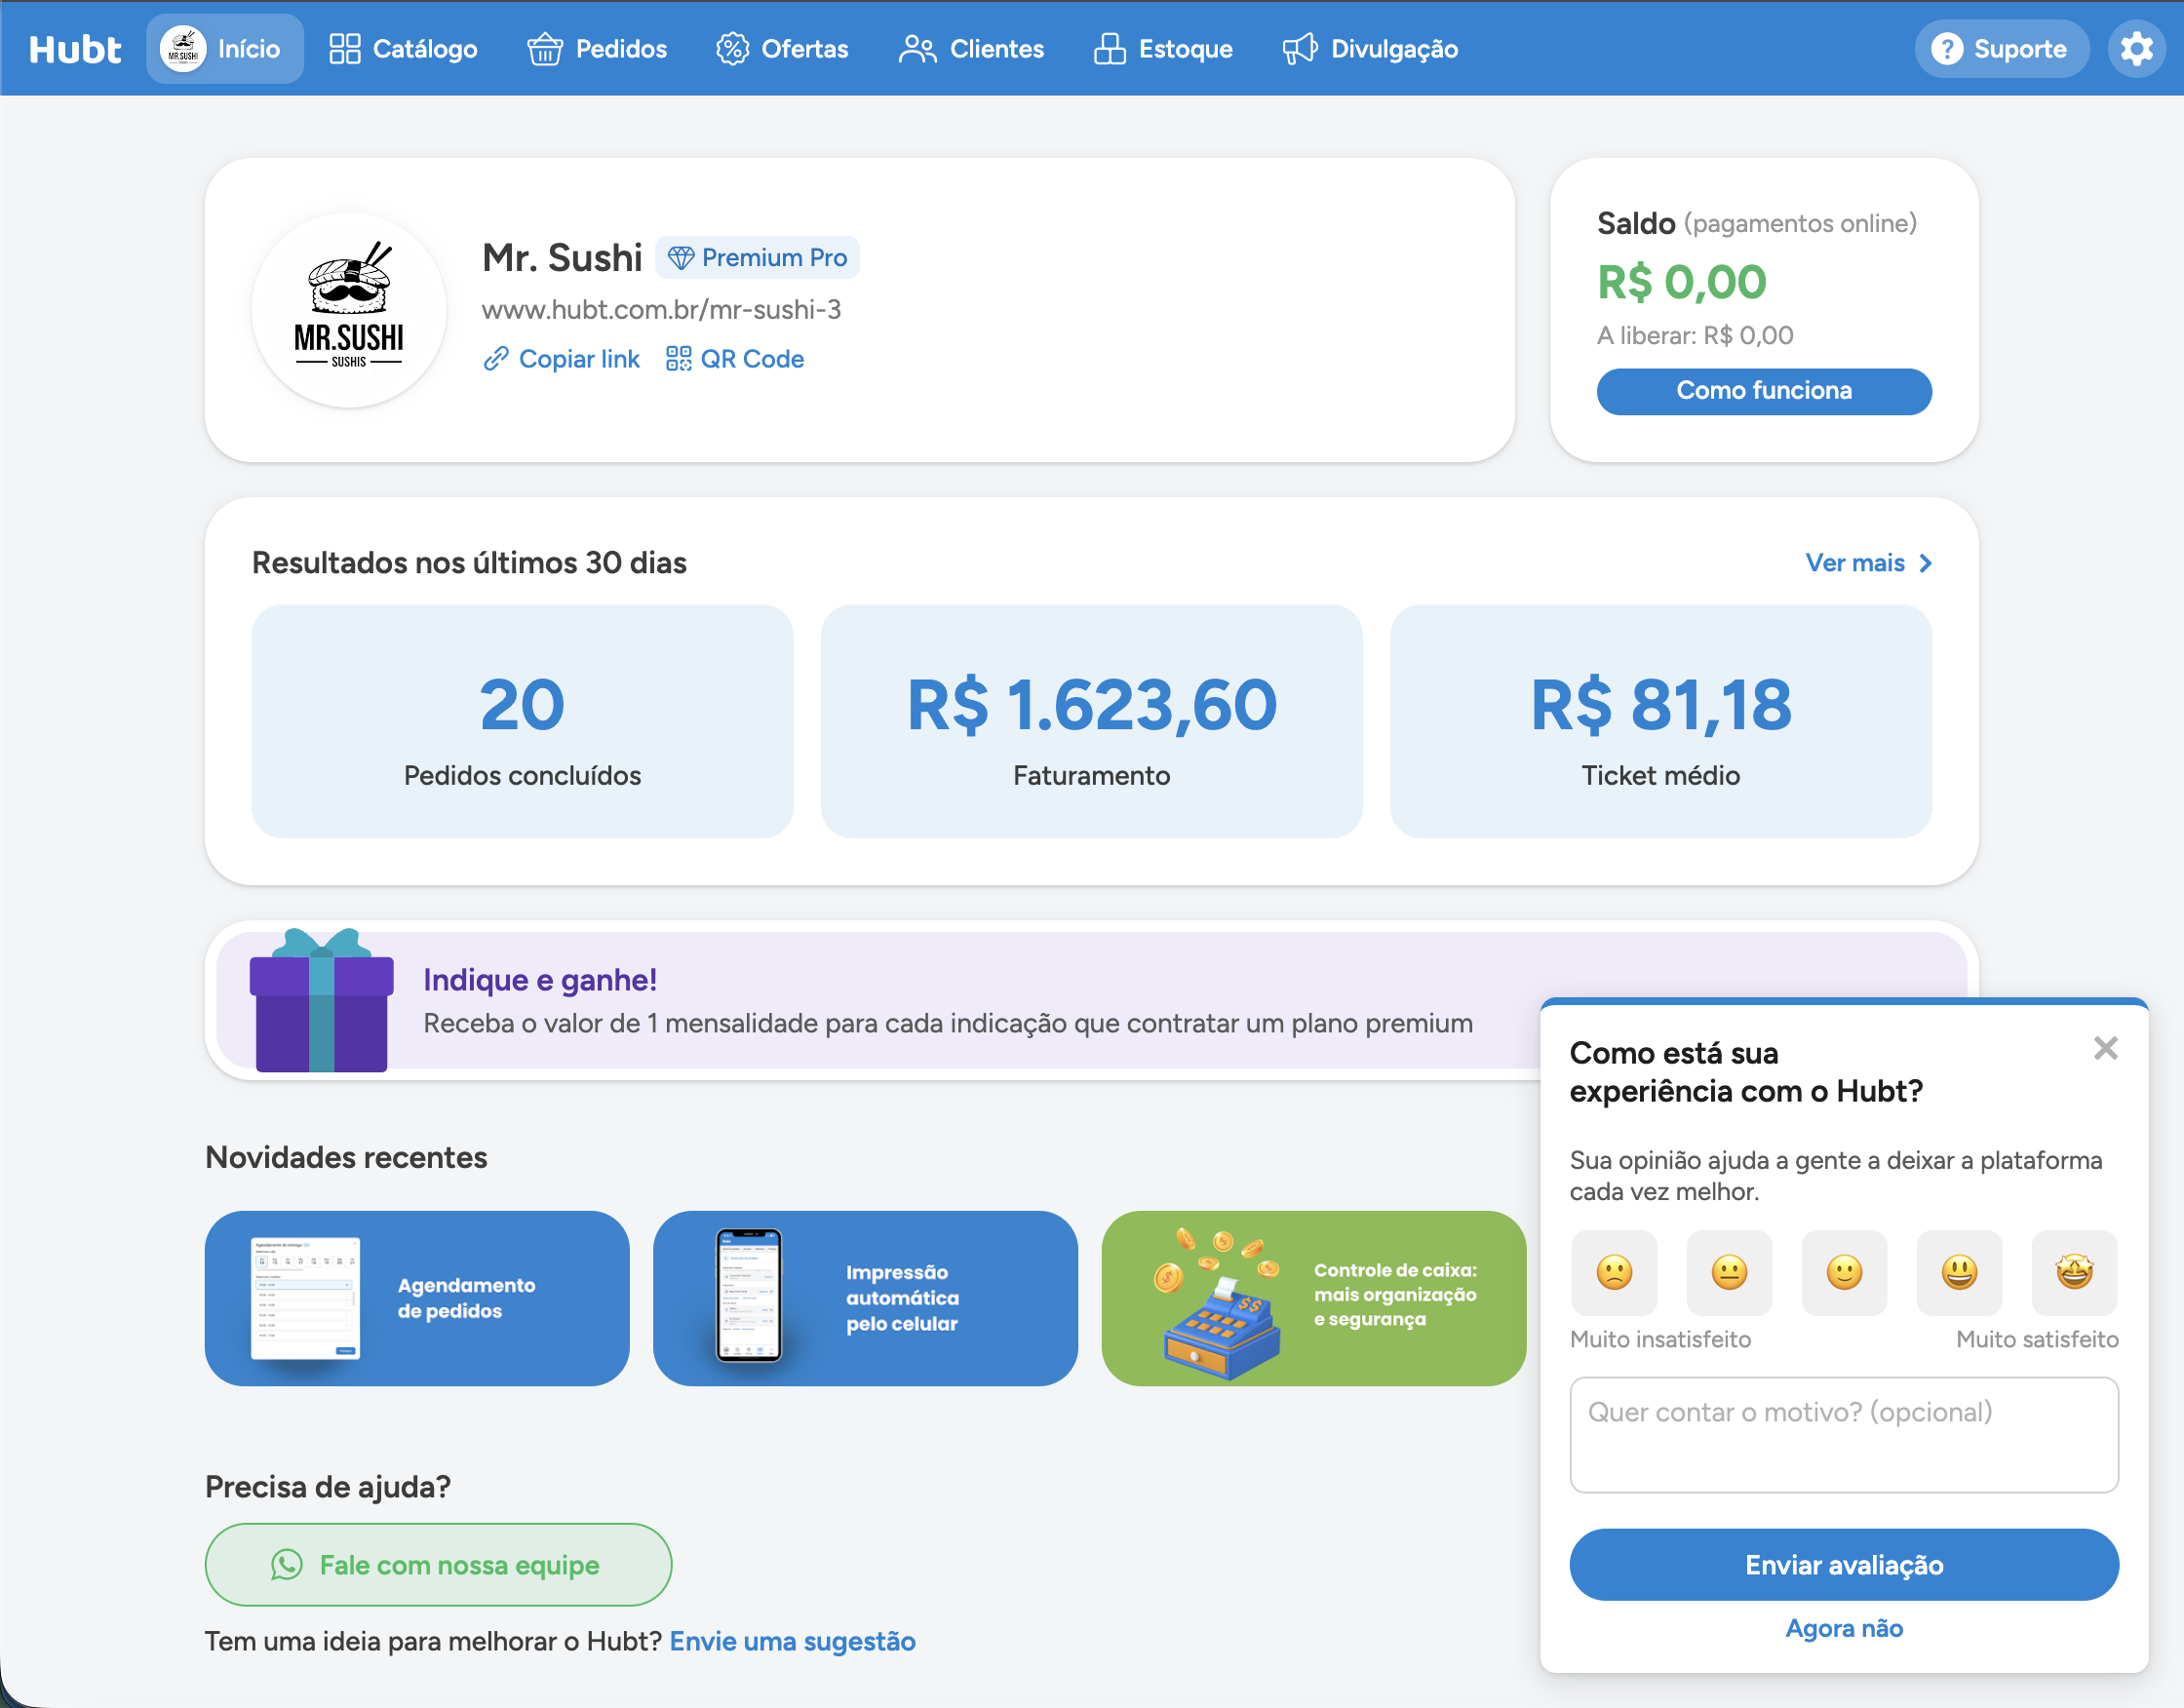The height and width of the screenshot is (1708, 2184).
Task: Open Impressão automática pelo celular card
Action: coord(865,1298)
